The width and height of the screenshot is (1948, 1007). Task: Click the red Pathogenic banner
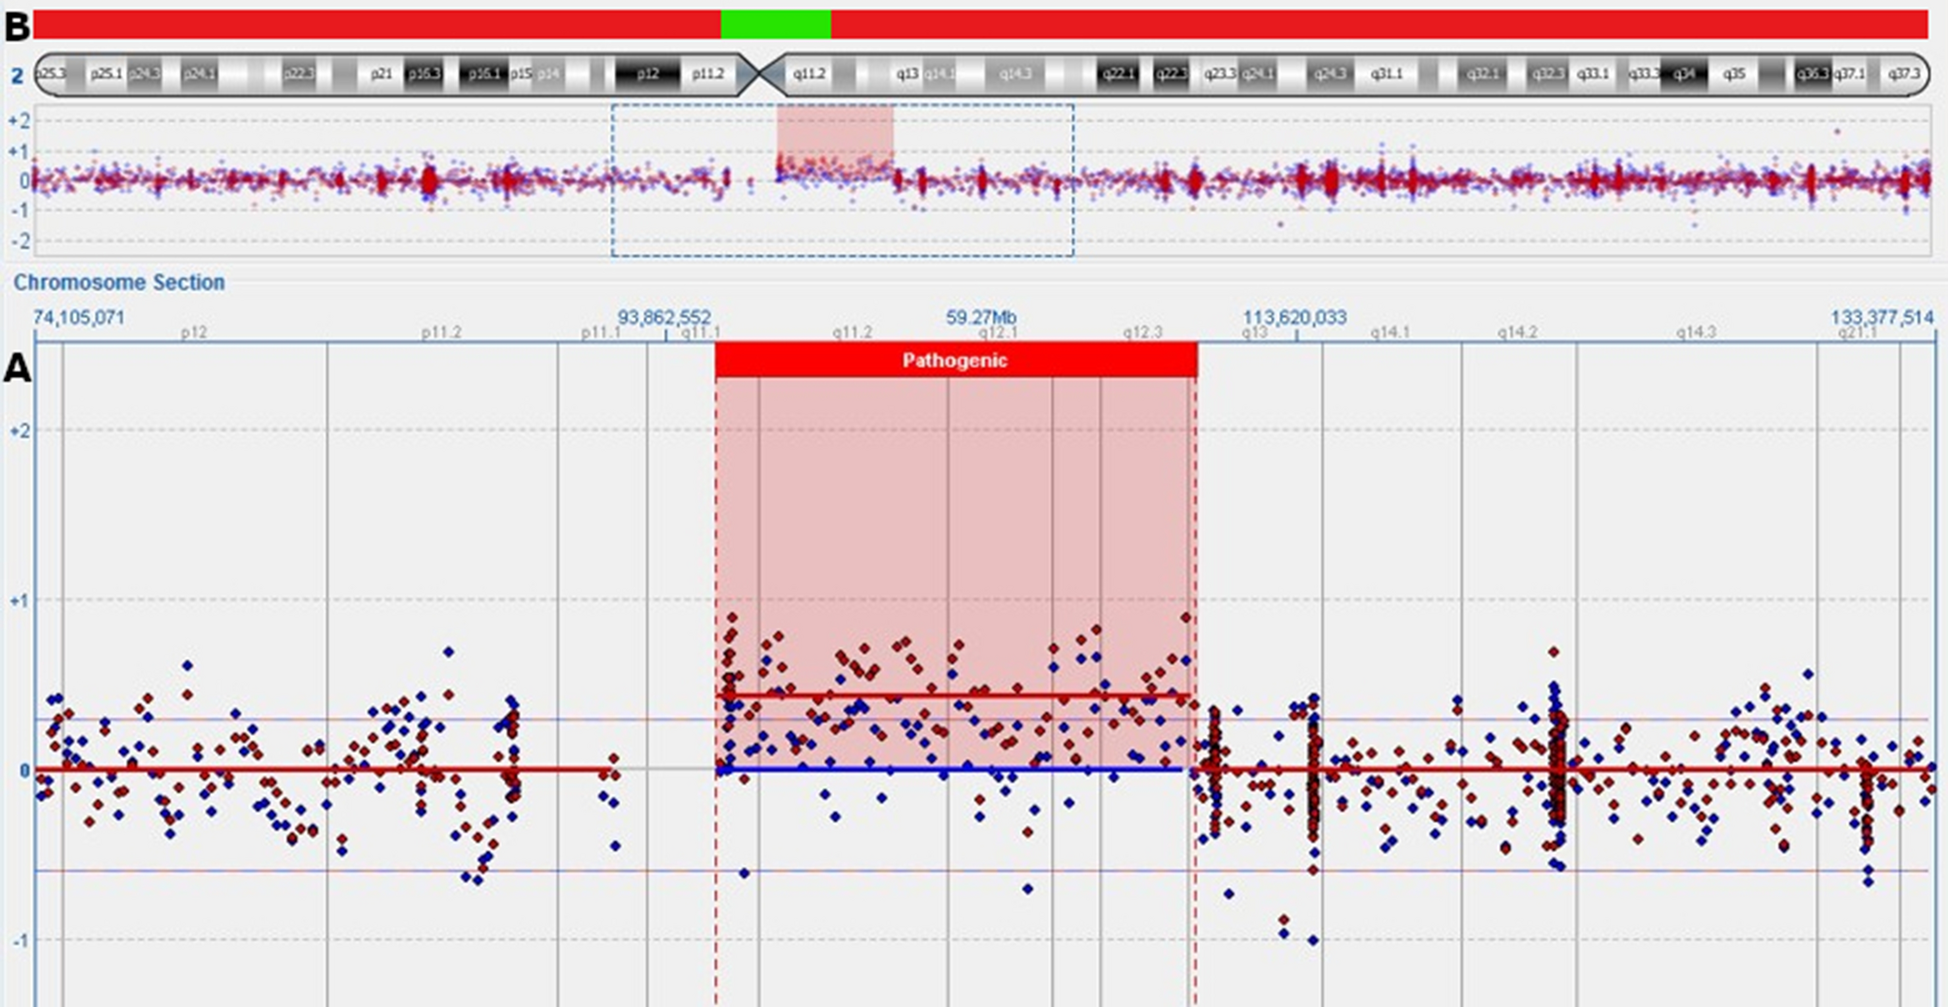[956, 360]
